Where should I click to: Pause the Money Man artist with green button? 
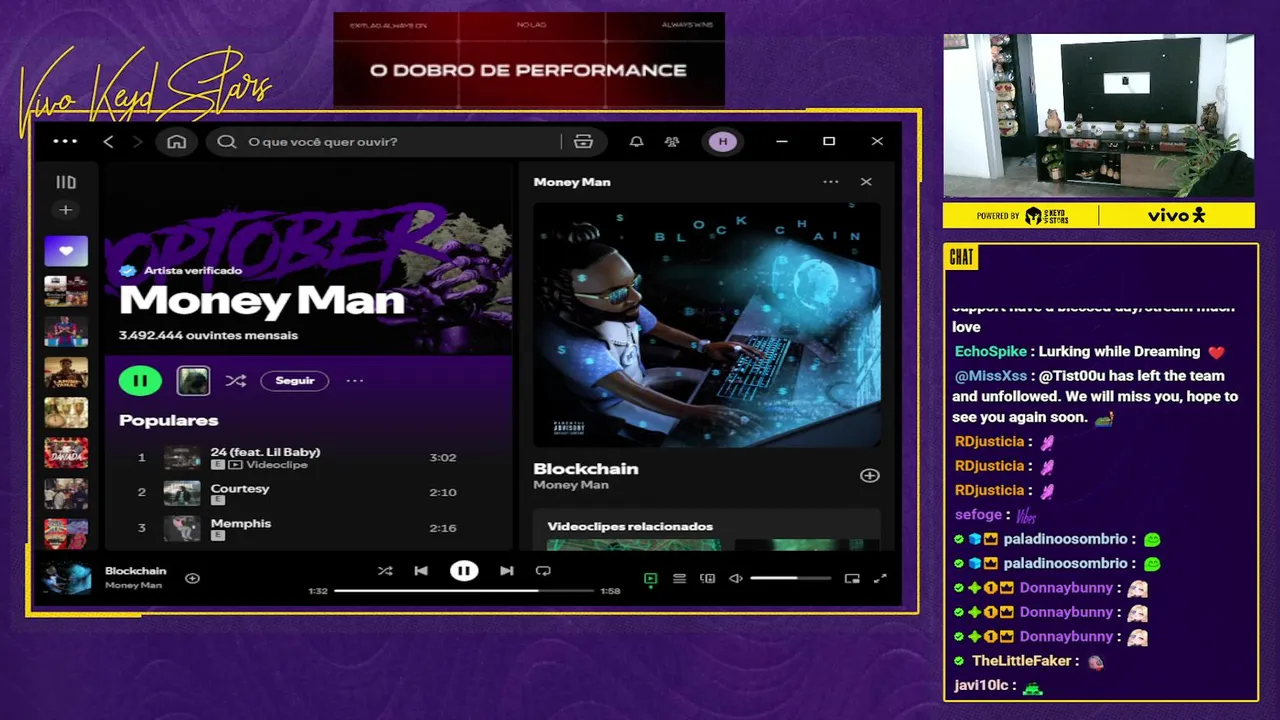[x=140, y=380]
